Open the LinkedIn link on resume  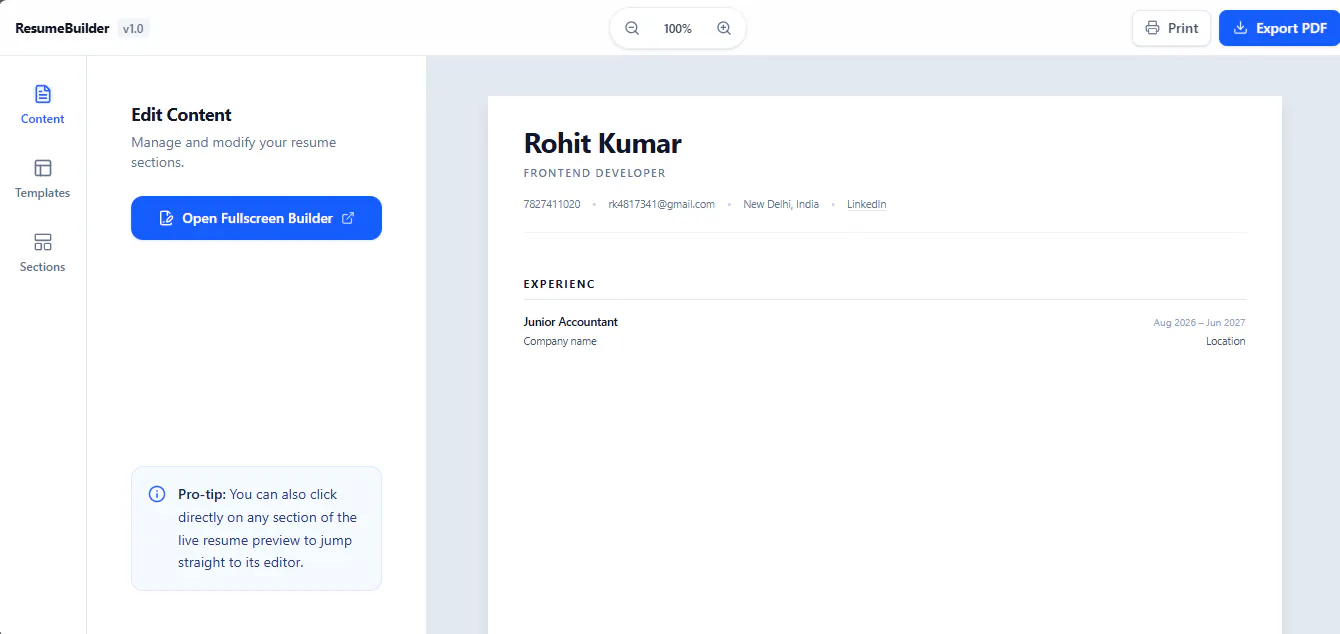[x=867, y=204]
